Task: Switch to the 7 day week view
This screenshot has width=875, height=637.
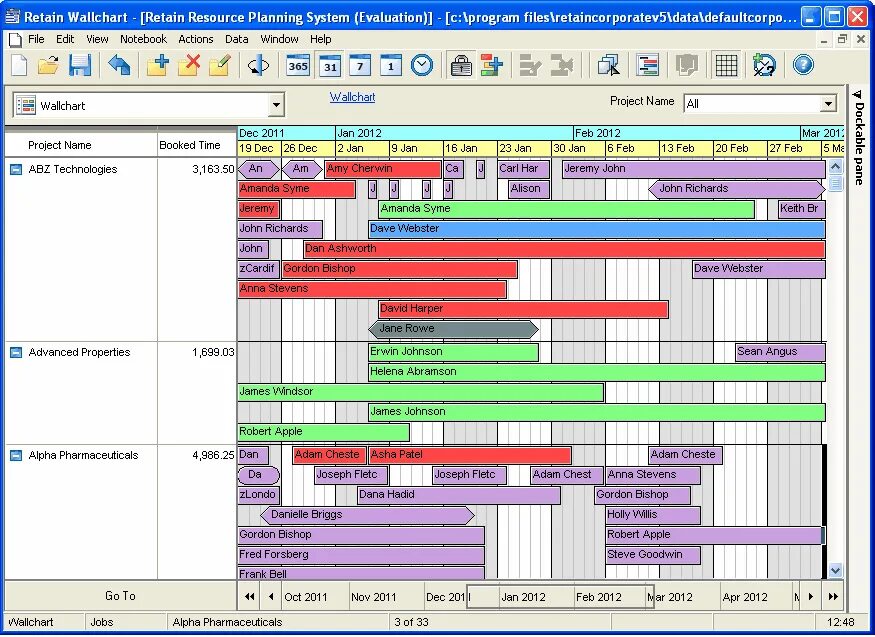Action: pyautogui.click(x=360, y=66)
